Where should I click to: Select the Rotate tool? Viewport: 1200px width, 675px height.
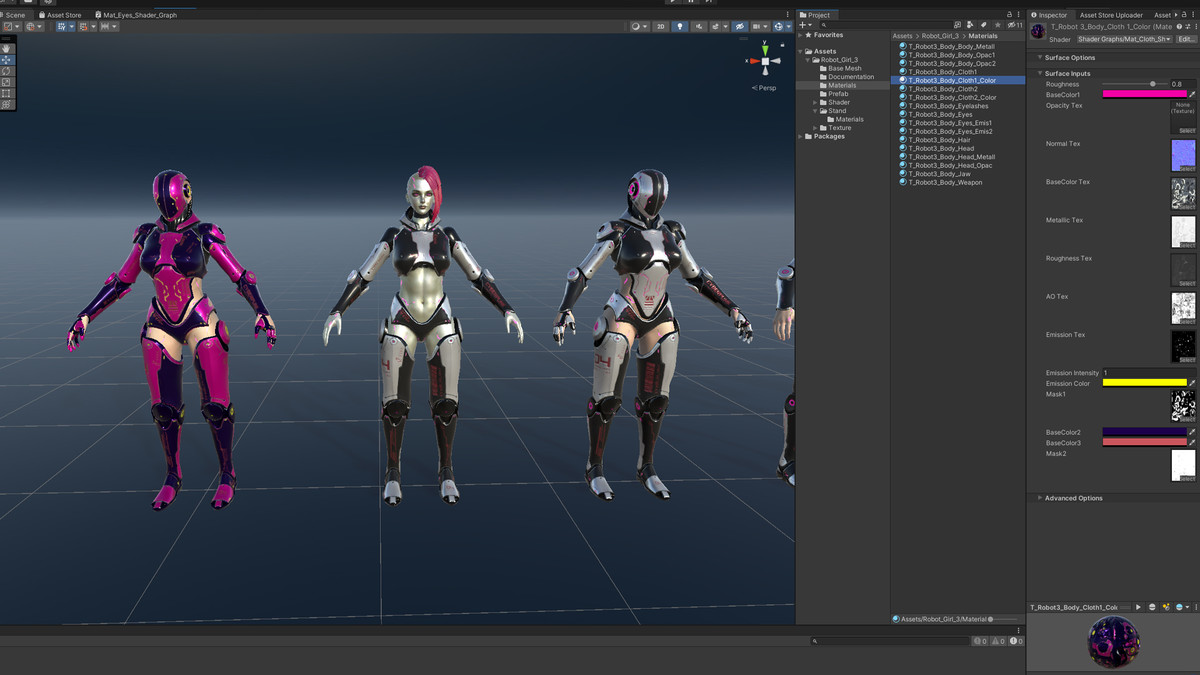[6, 71]
